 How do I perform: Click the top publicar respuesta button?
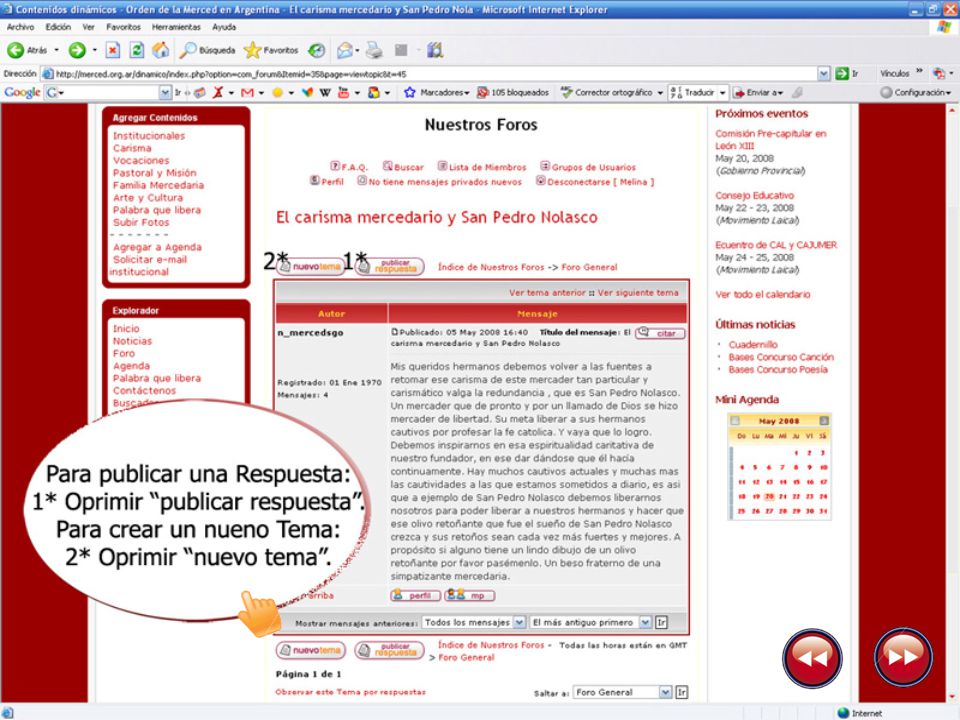click(389, 267)
